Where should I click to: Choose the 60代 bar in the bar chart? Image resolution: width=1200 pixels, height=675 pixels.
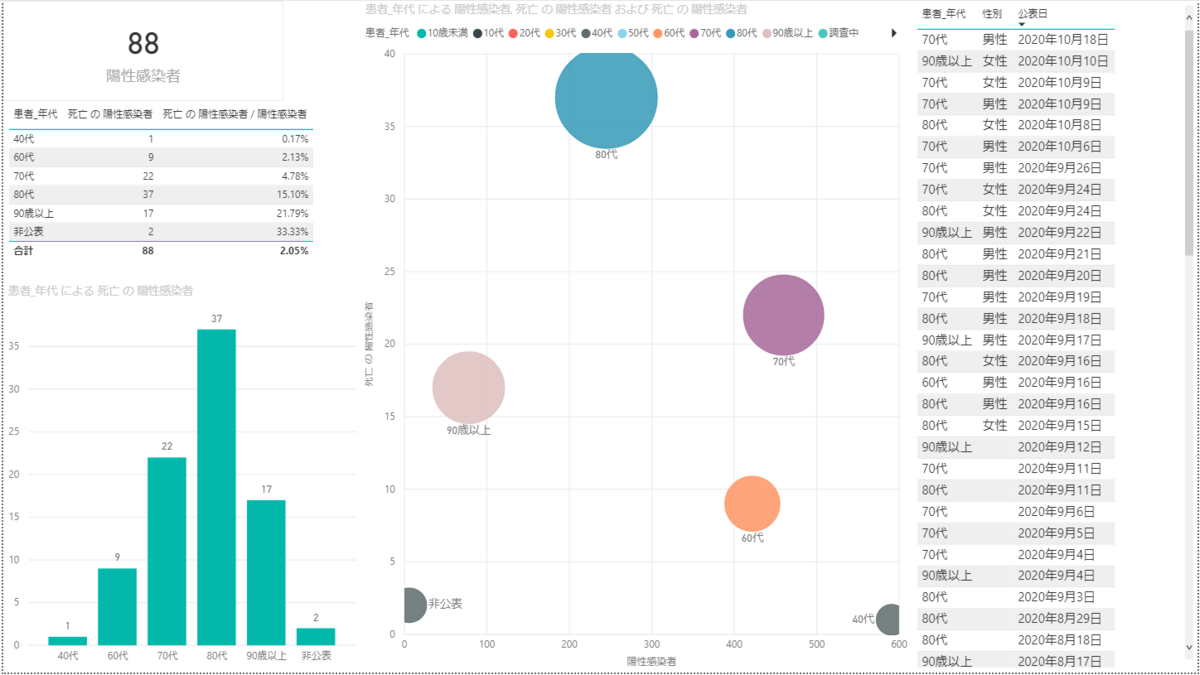click(x=117, y=606)
